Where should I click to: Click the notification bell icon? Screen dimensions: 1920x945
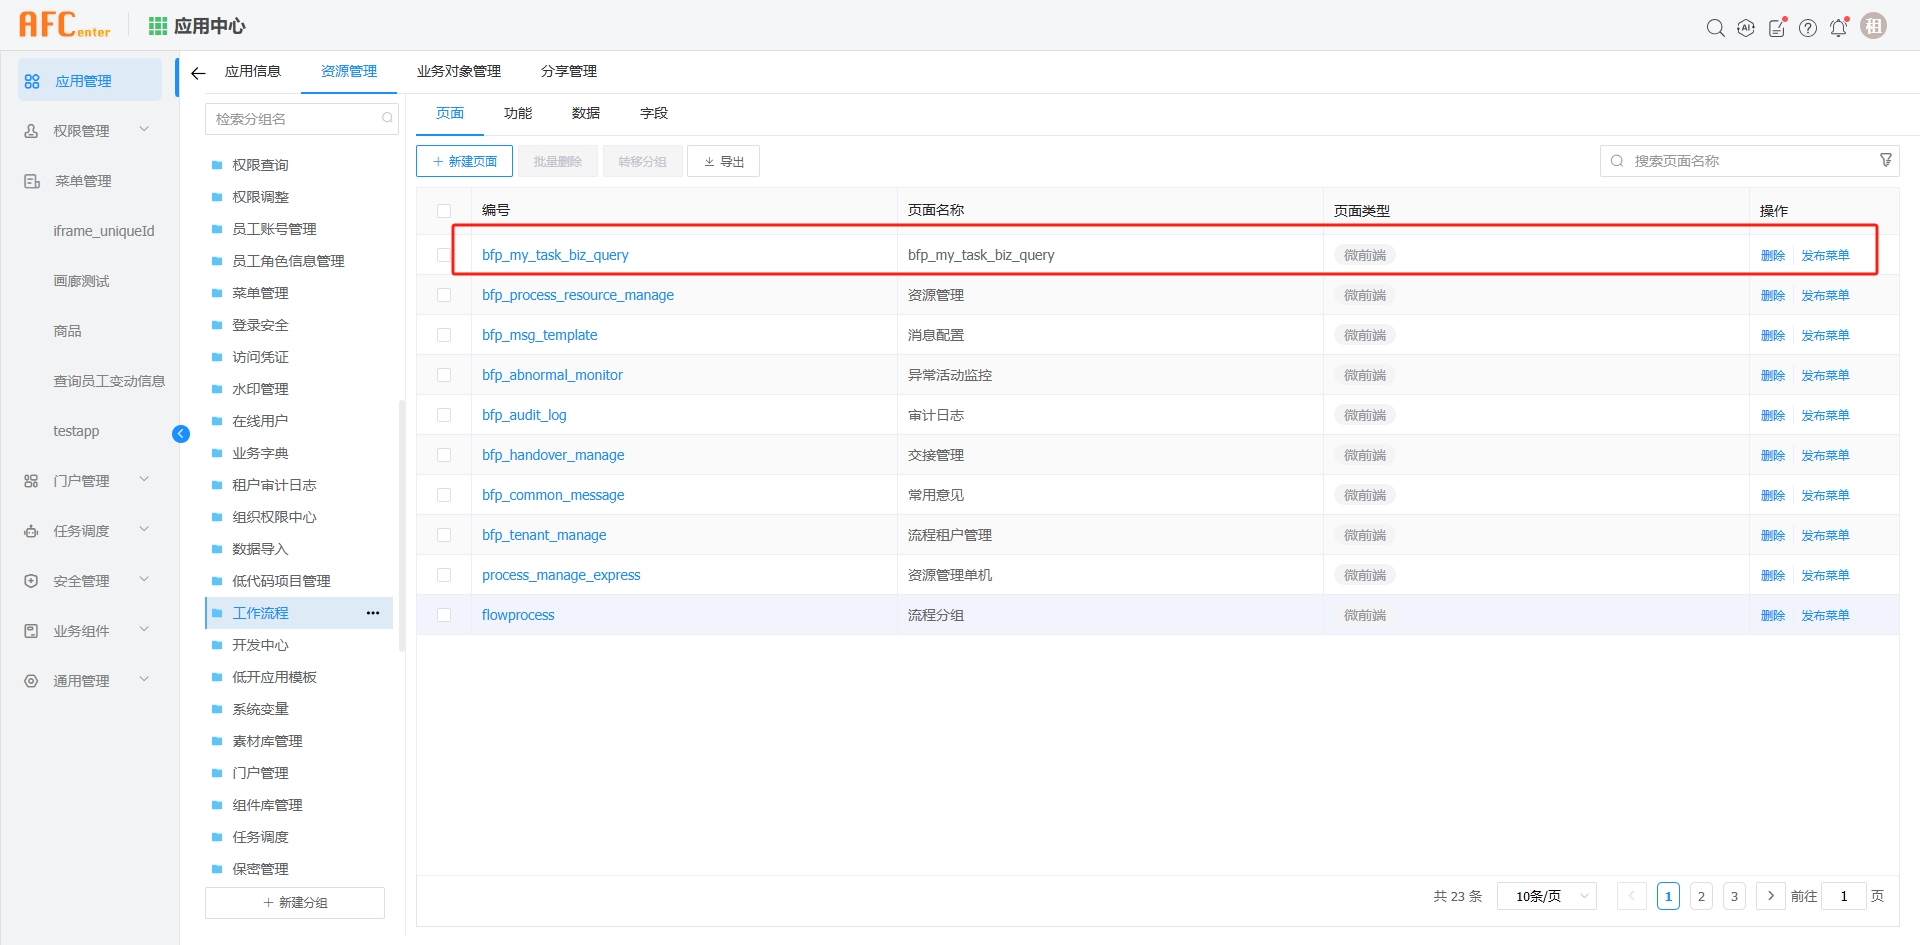coord(1838,28)
